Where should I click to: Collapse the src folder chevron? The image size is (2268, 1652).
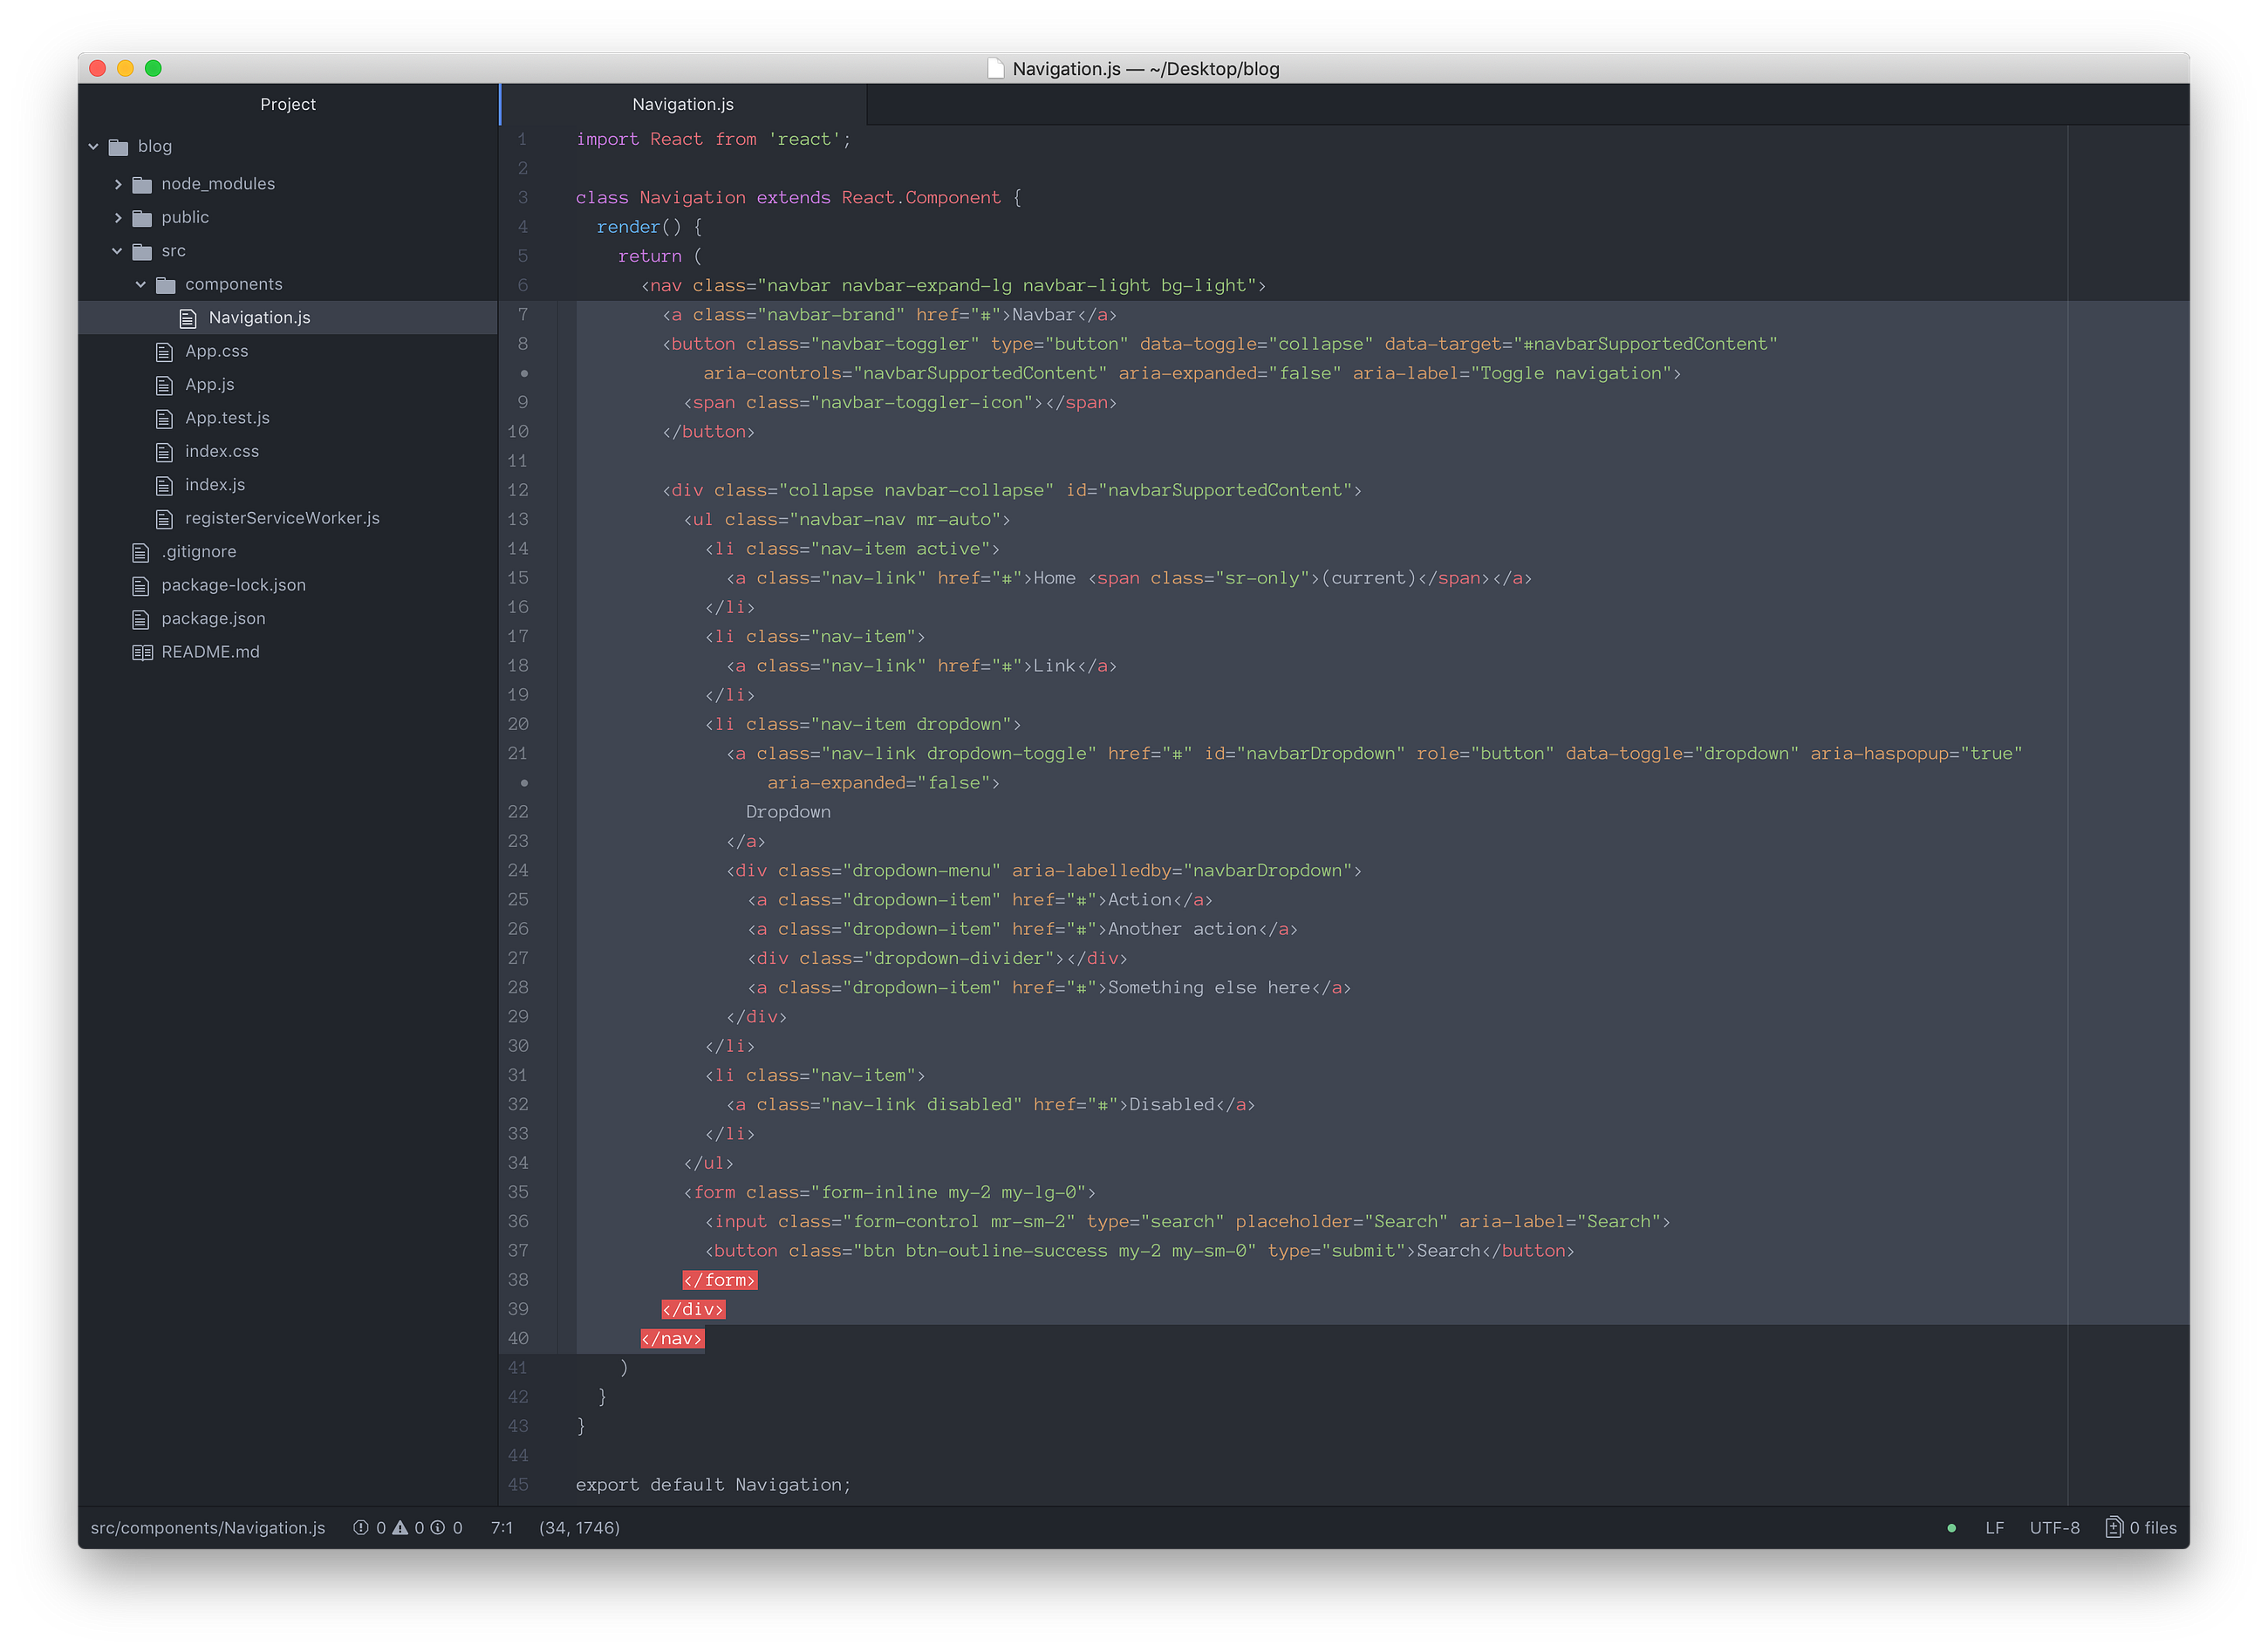[117, 251]
